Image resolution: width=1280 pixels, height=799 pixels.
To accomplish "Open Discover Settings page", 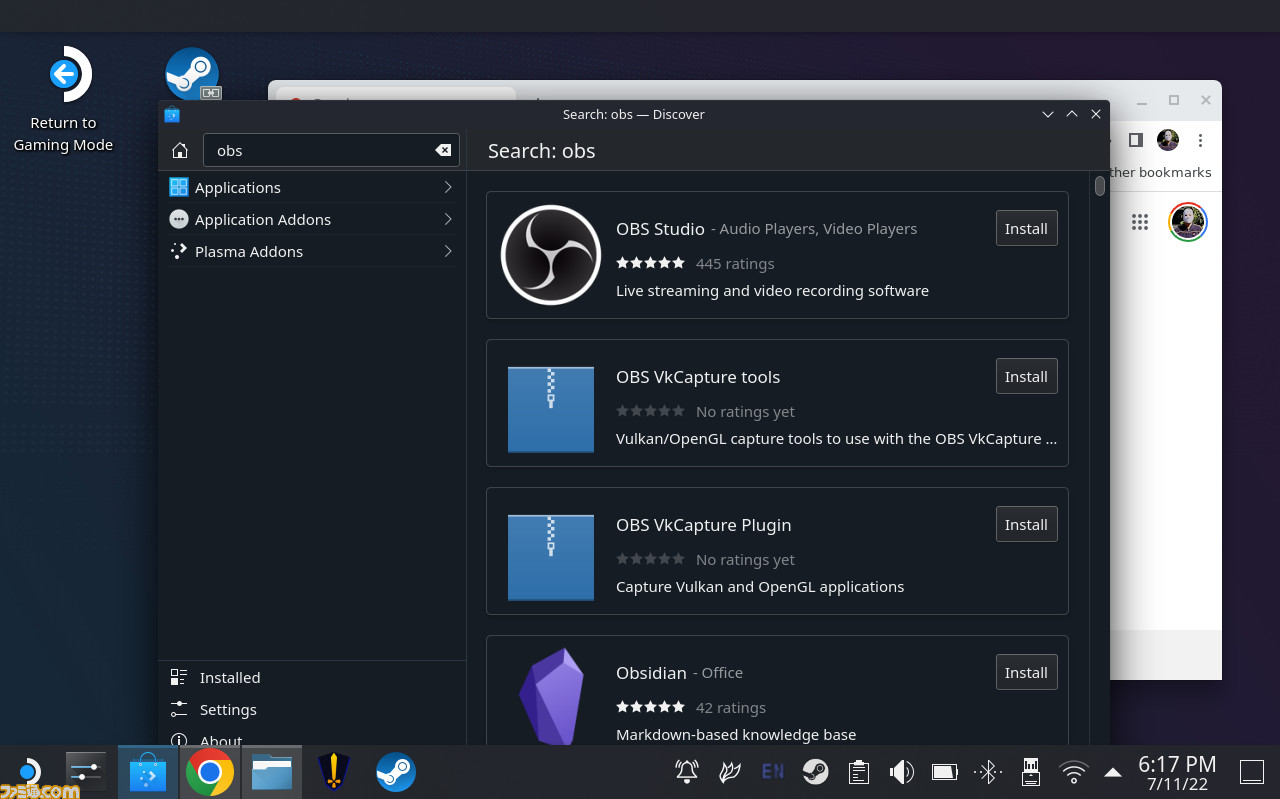I will (311, 709).
